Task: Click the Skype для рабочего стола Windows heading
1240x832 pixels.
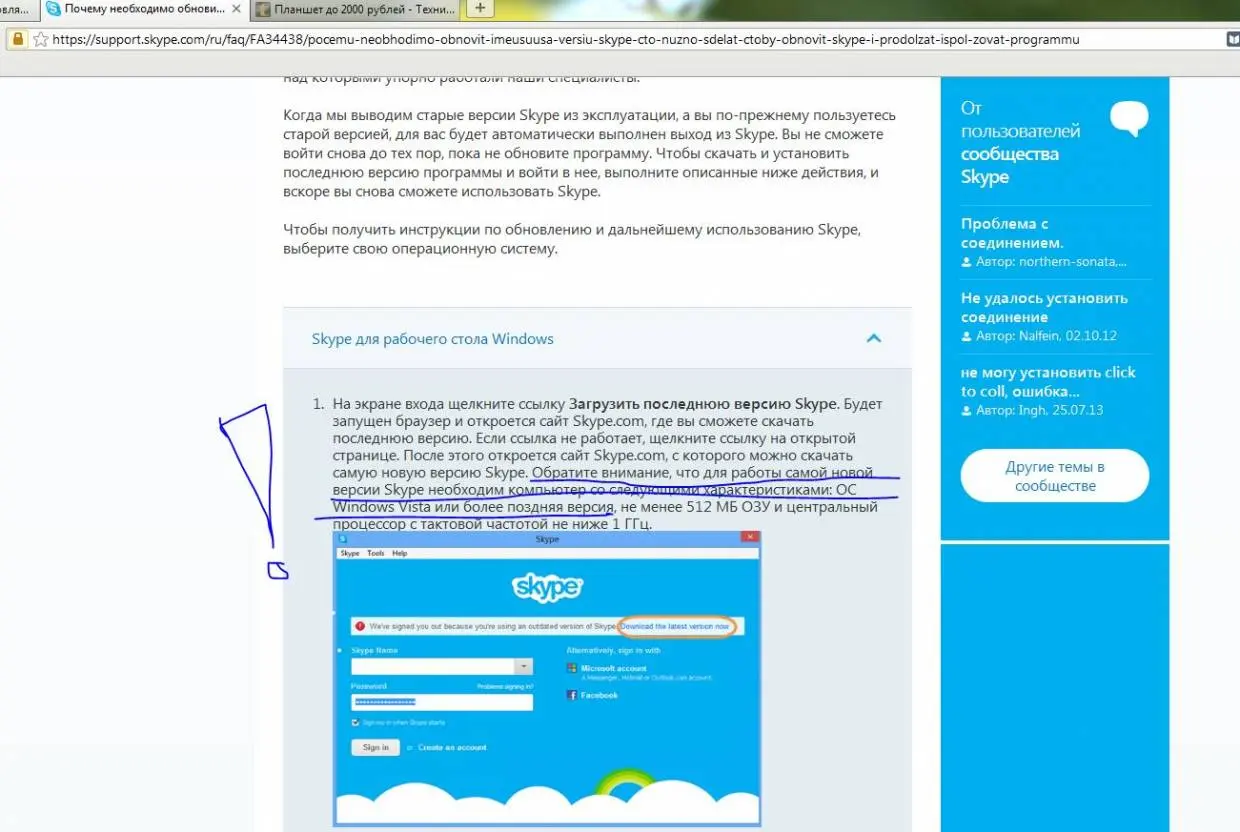Action: coord(432,339)
